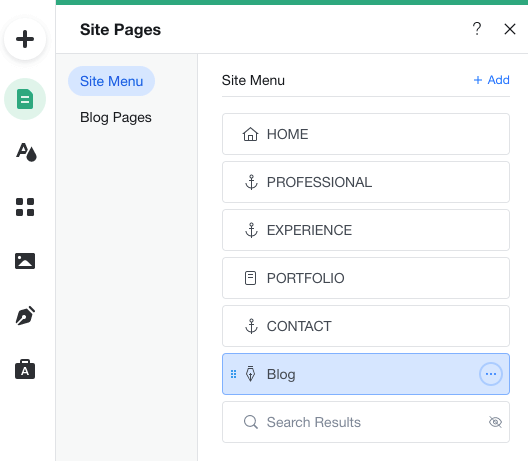Click the magnifier icon beside Search Results
Screen dimensions: 528x461
pos(251,422)
